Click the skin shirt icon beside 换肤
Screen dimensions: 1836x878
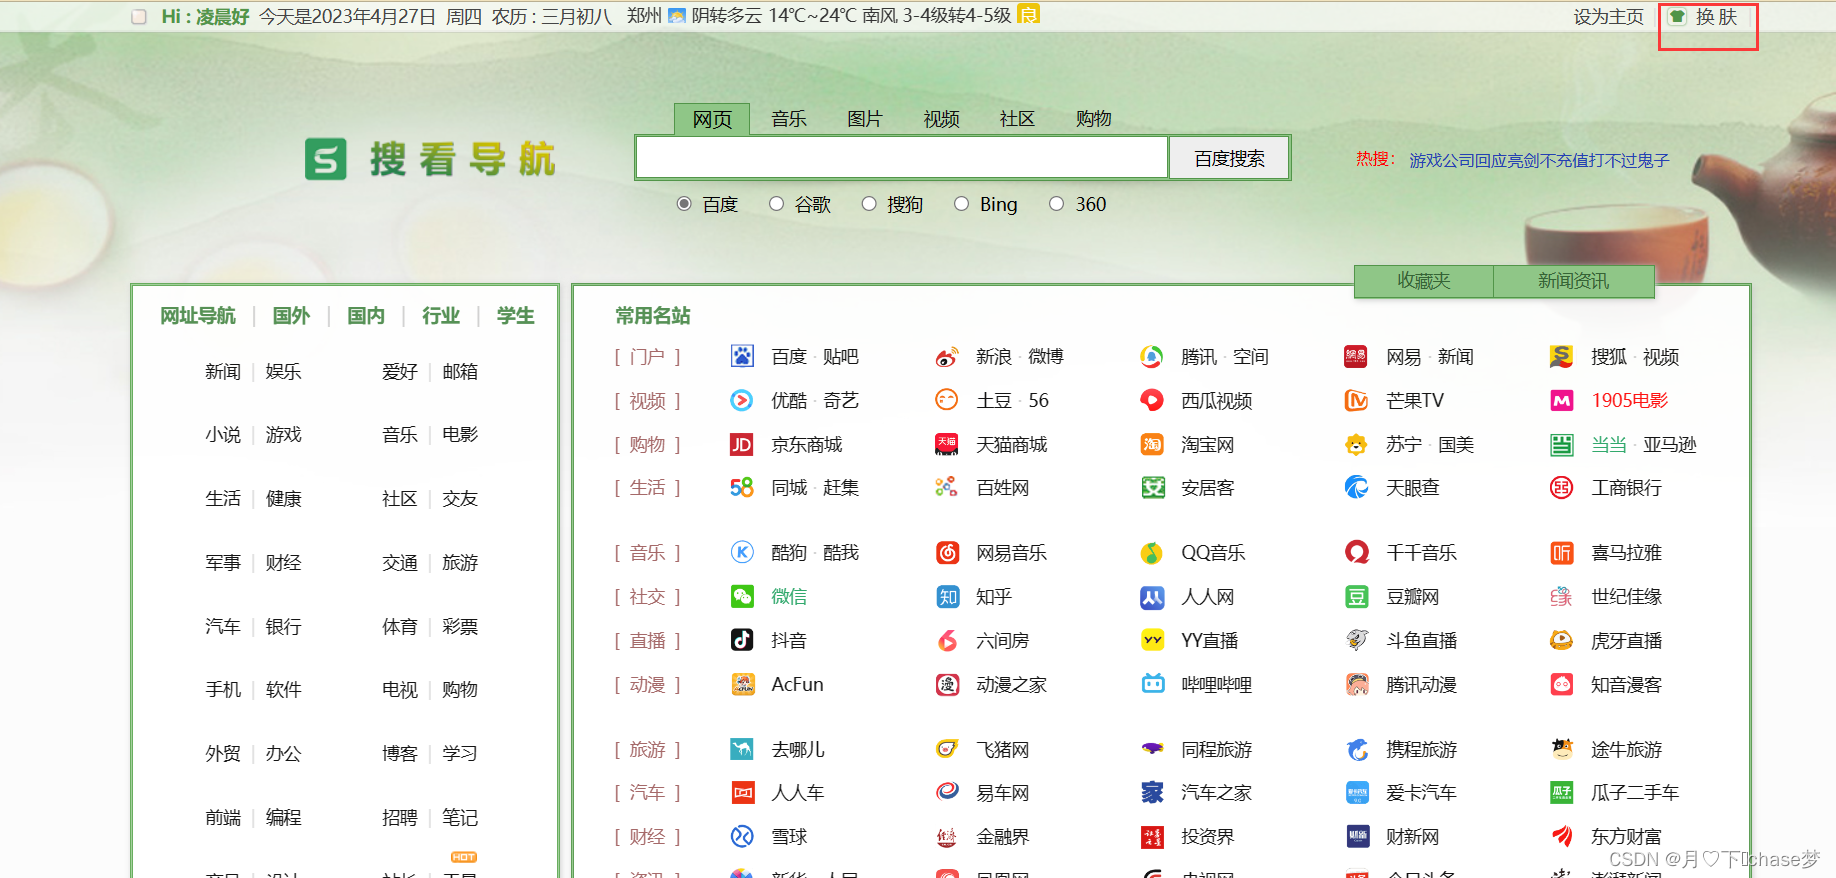(x=1678, y=16)
